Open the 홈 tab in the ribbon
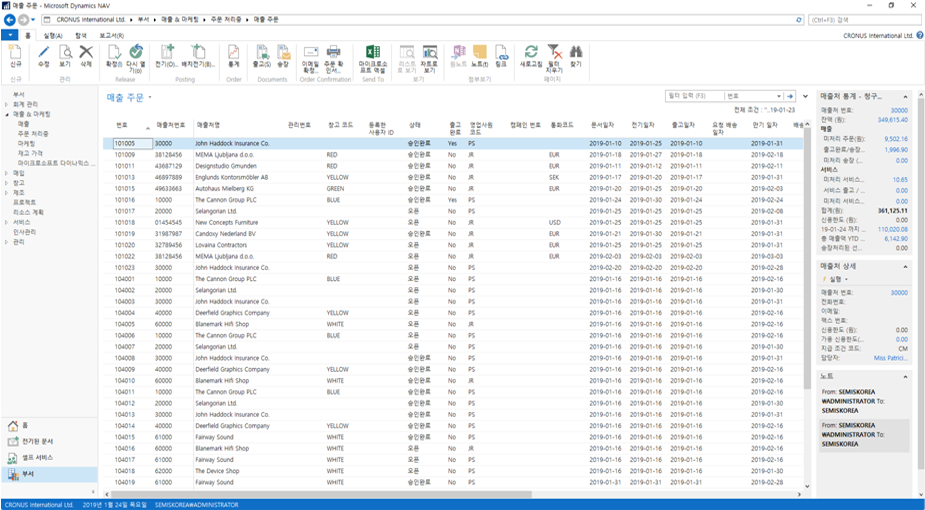The image size is (925, 510). pyautogui.click(x=28, y=35)
